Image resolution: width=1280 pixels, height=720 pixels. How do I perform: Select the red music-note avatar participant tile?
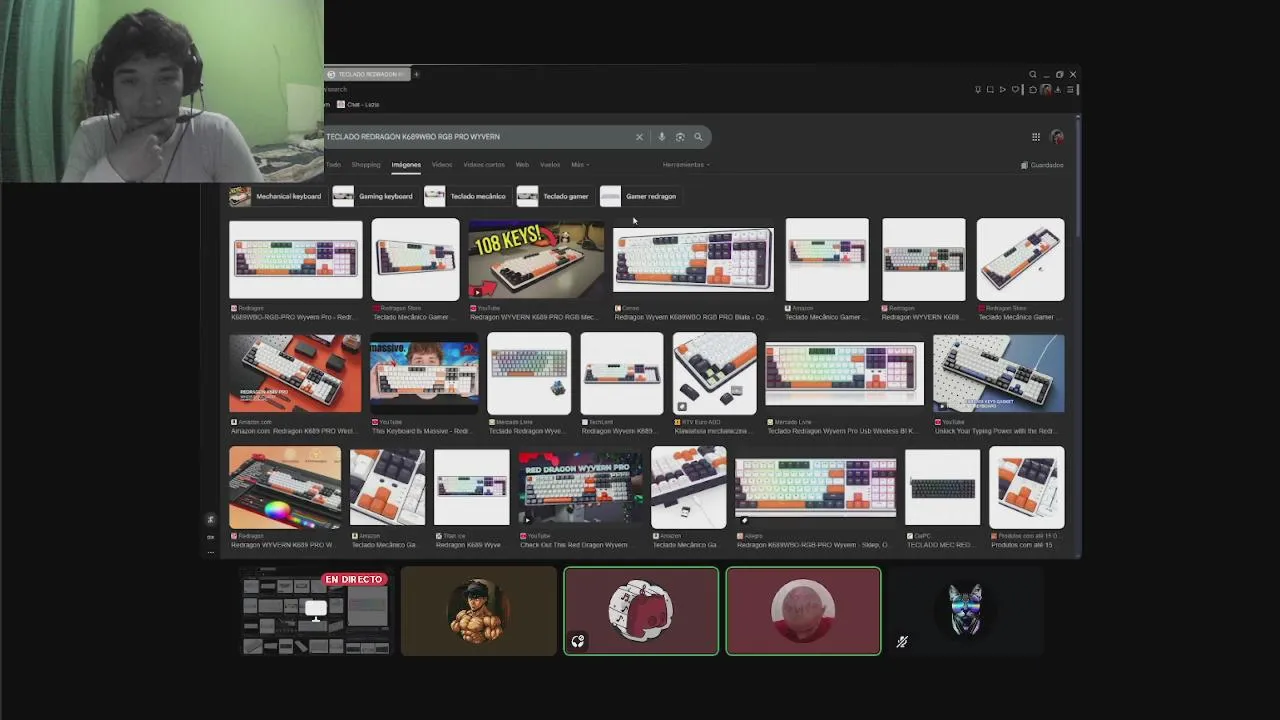point(641,612)
